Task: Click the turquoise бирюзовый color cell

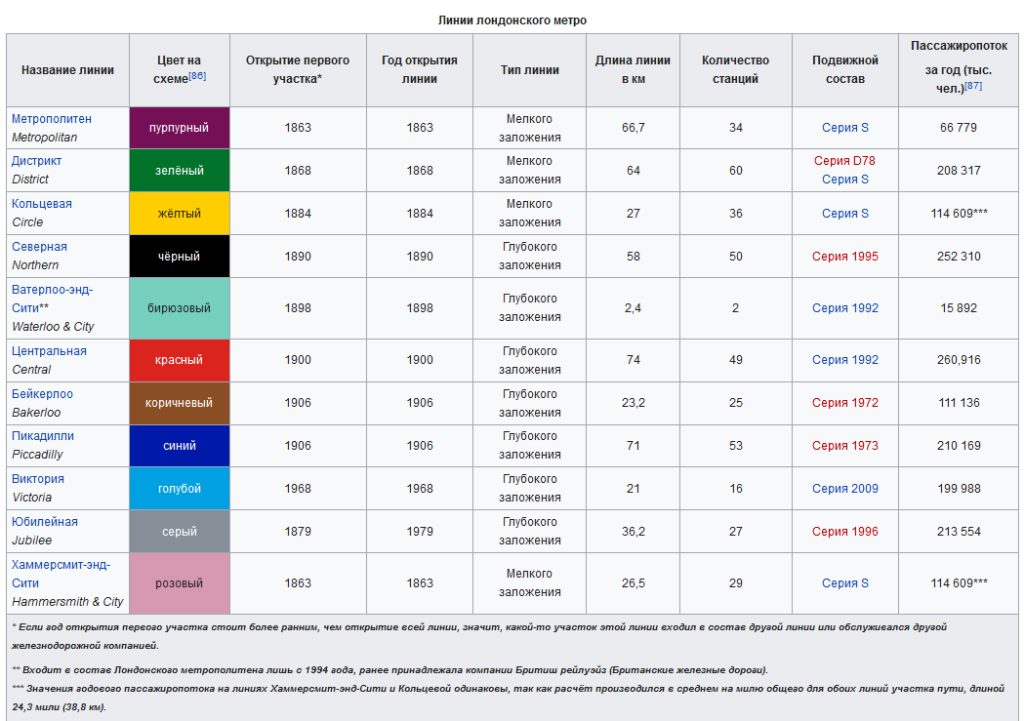Action: point(179,308)
